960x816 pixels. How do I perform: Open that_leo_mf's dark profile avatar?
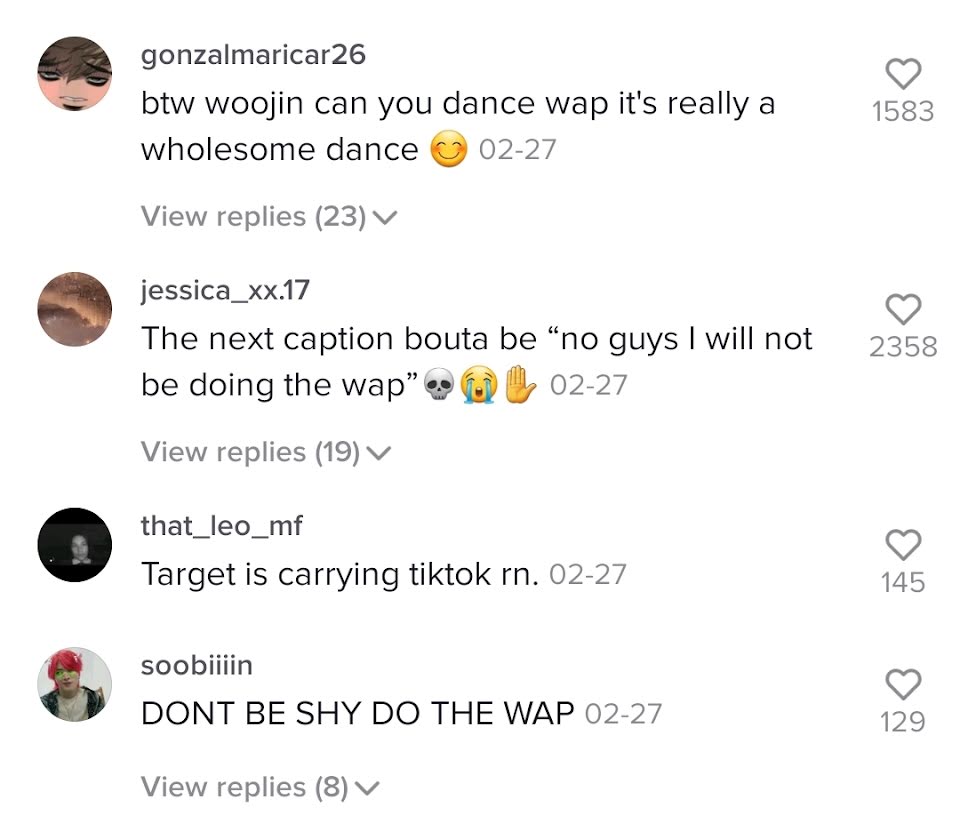75,545
